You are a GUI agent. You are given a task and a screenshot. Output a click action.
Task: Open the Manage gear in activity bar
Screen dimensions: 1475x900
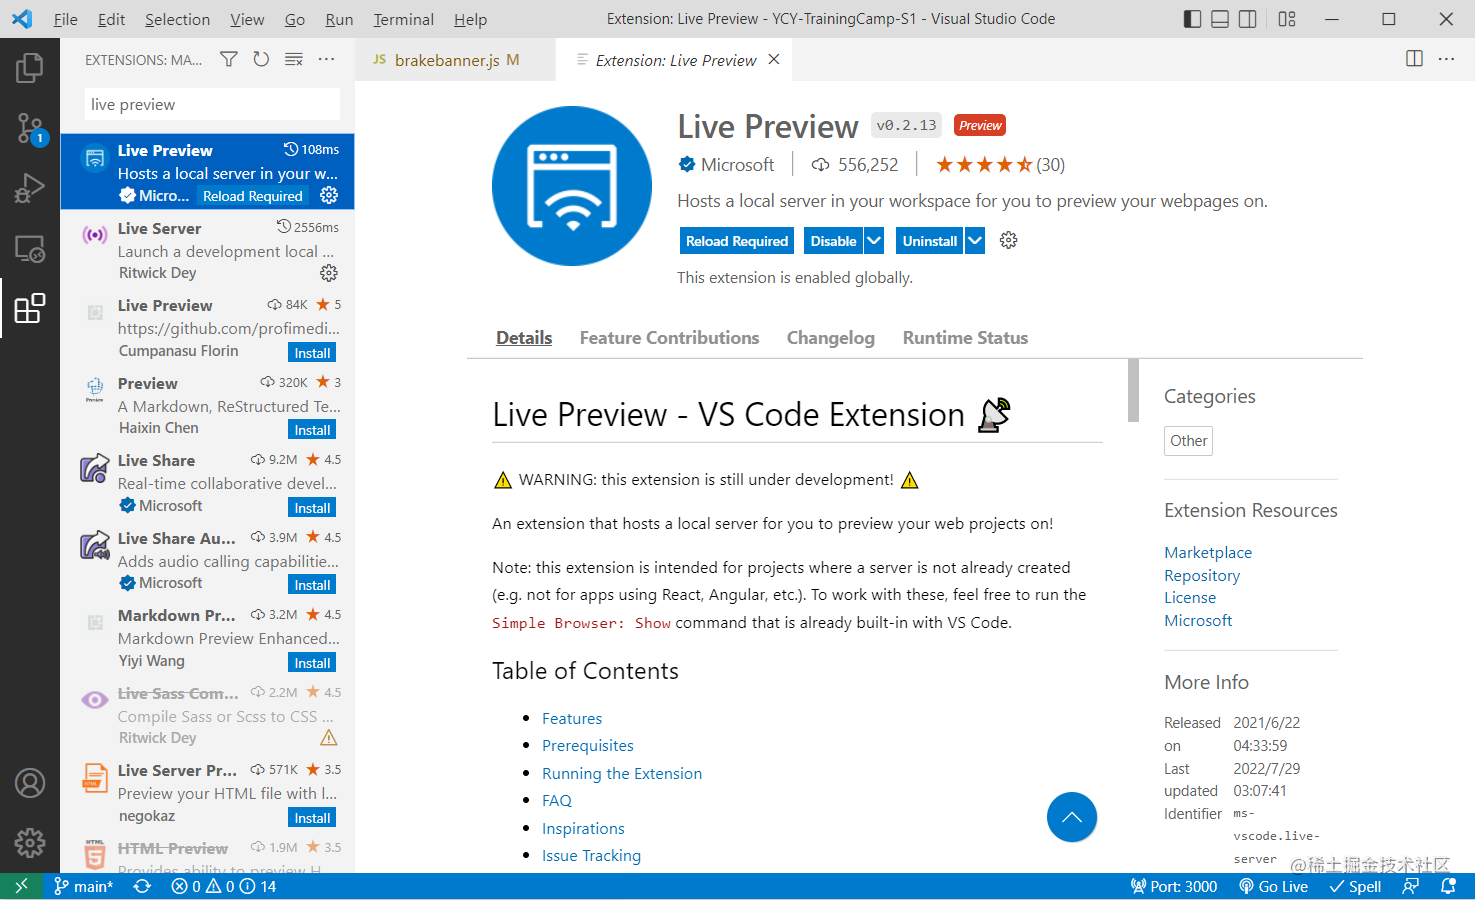point(30,843)
